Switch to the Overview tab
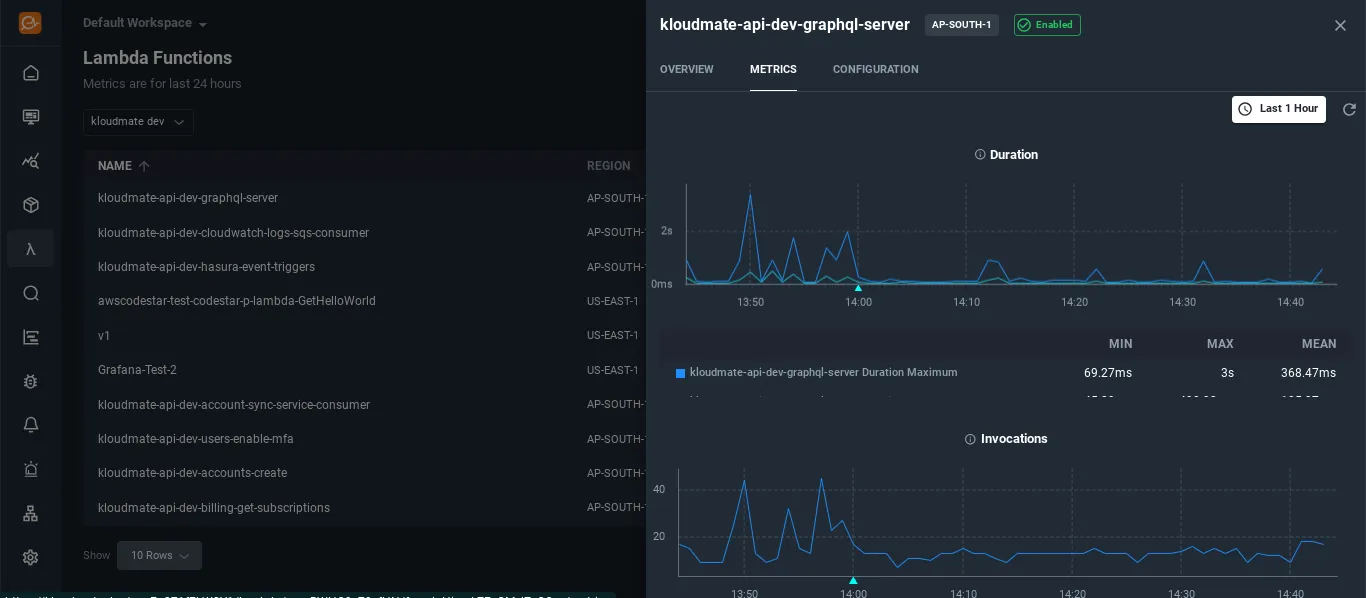The width and height of the screenshot is (1366, 598). coord(687,70)
